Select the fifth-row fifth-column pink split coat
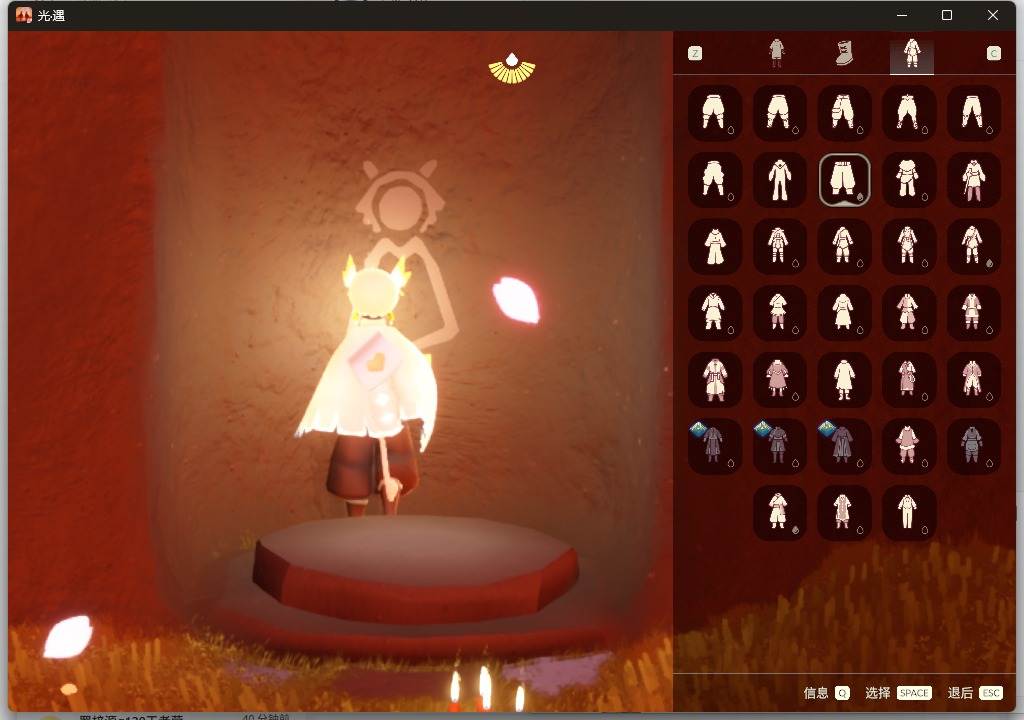 pos(973,379)
